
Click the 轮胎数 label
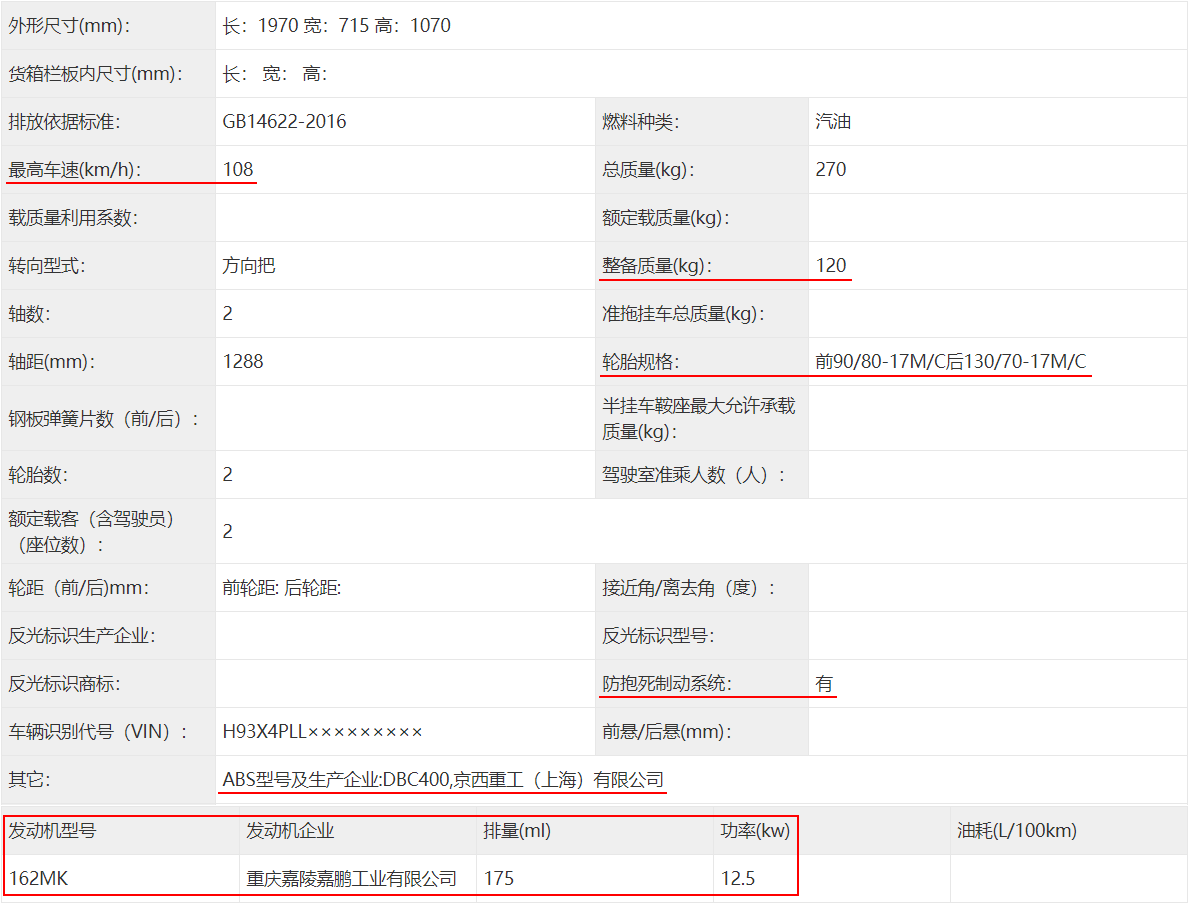click(x=38, y=475)
